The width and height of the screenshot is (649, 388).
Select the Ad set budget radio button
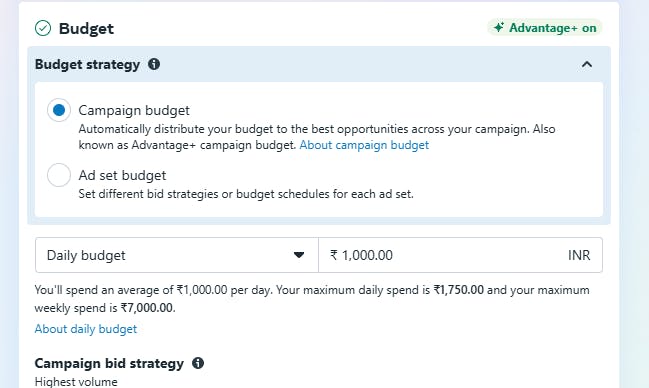pyautogui.click(x=59, y=175)
